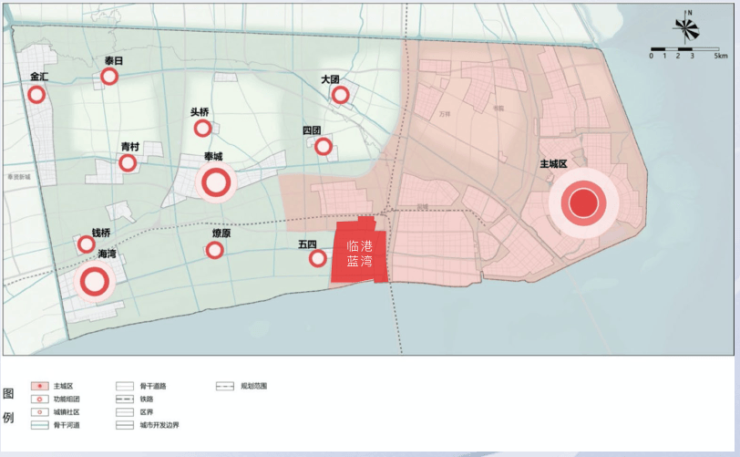Image resolution: width=740 pixels, height=457 pixels.
Task: Click the 头桥 map label
Action: pos(200,112)
